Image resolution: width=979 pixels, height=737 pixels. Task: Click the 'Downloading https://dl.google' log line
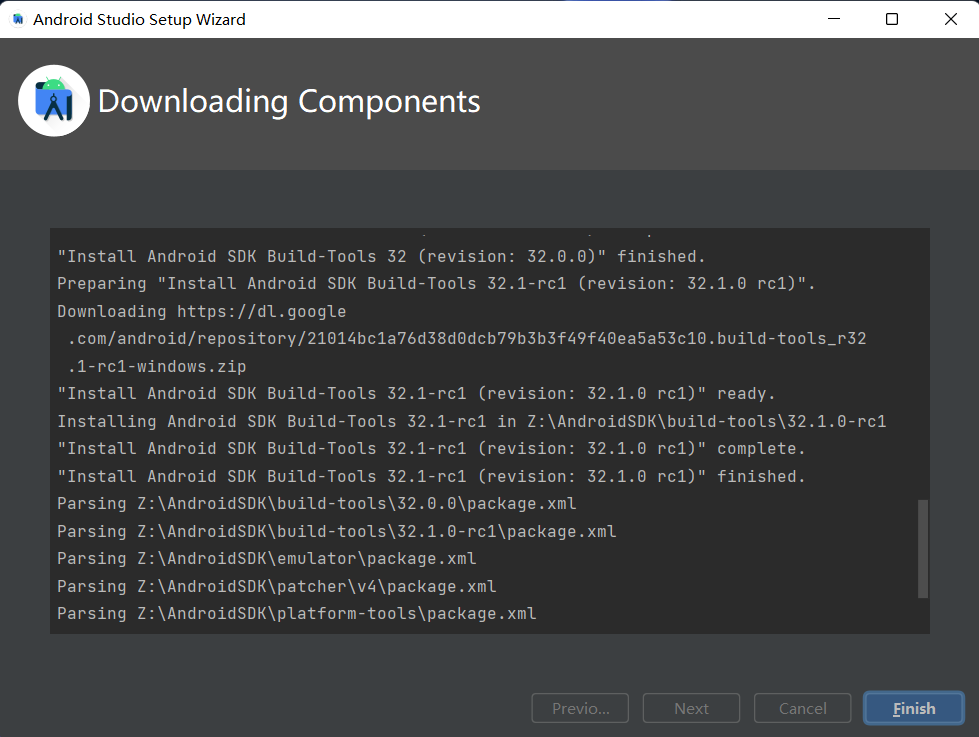[x=202, y=311]
